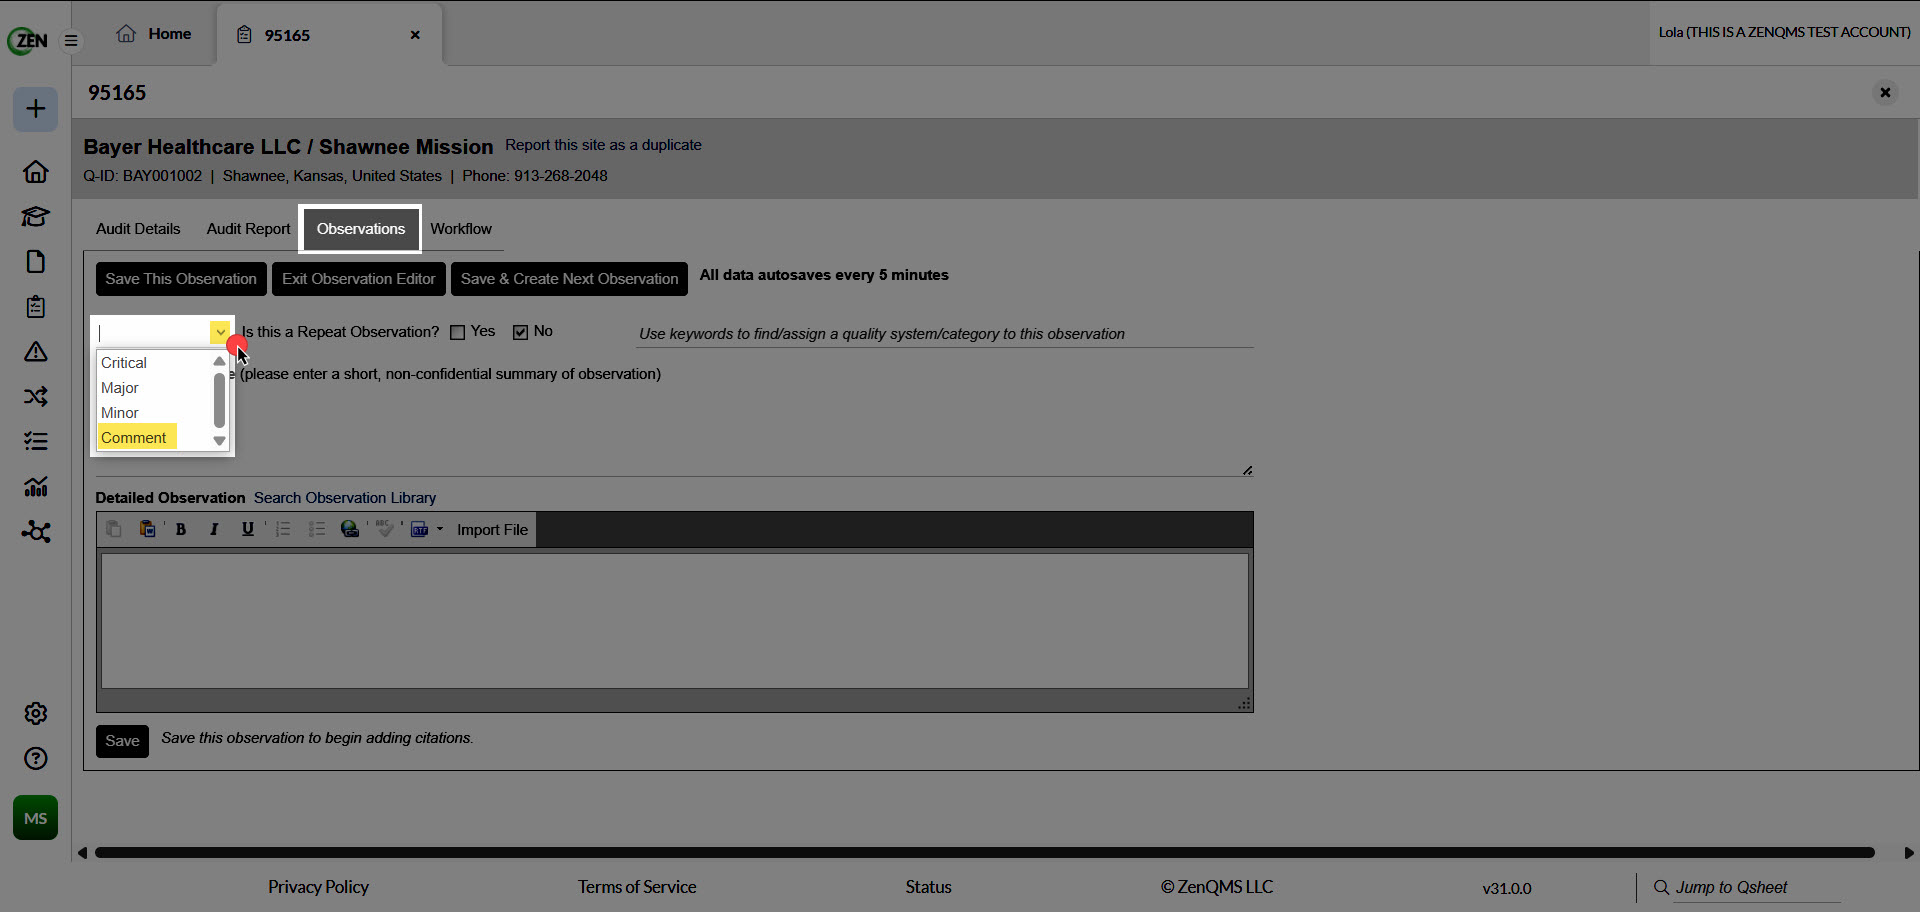Close the 95165 tab
Screen dimensions: 1920x912
[415, 35]
